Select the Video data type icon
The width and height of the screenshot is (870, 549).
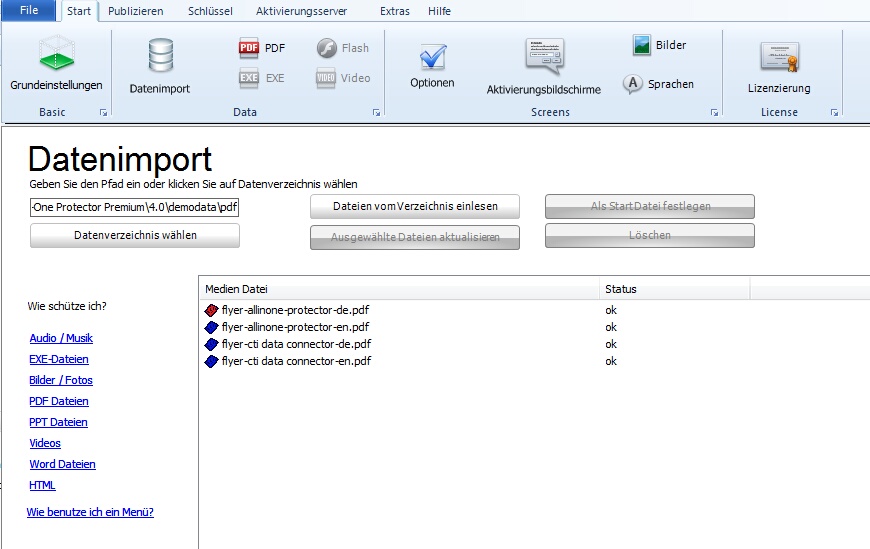pyautogui.click(x=326, y=78)
